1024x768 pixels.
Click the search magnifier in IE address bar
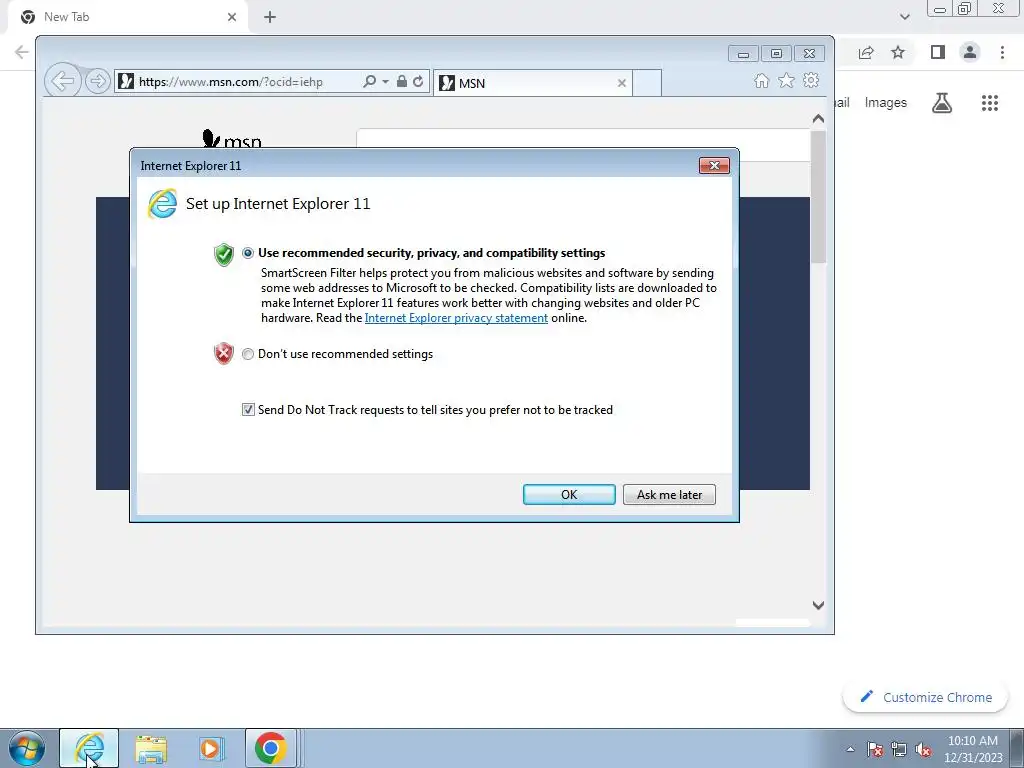(x=369, y=82)
